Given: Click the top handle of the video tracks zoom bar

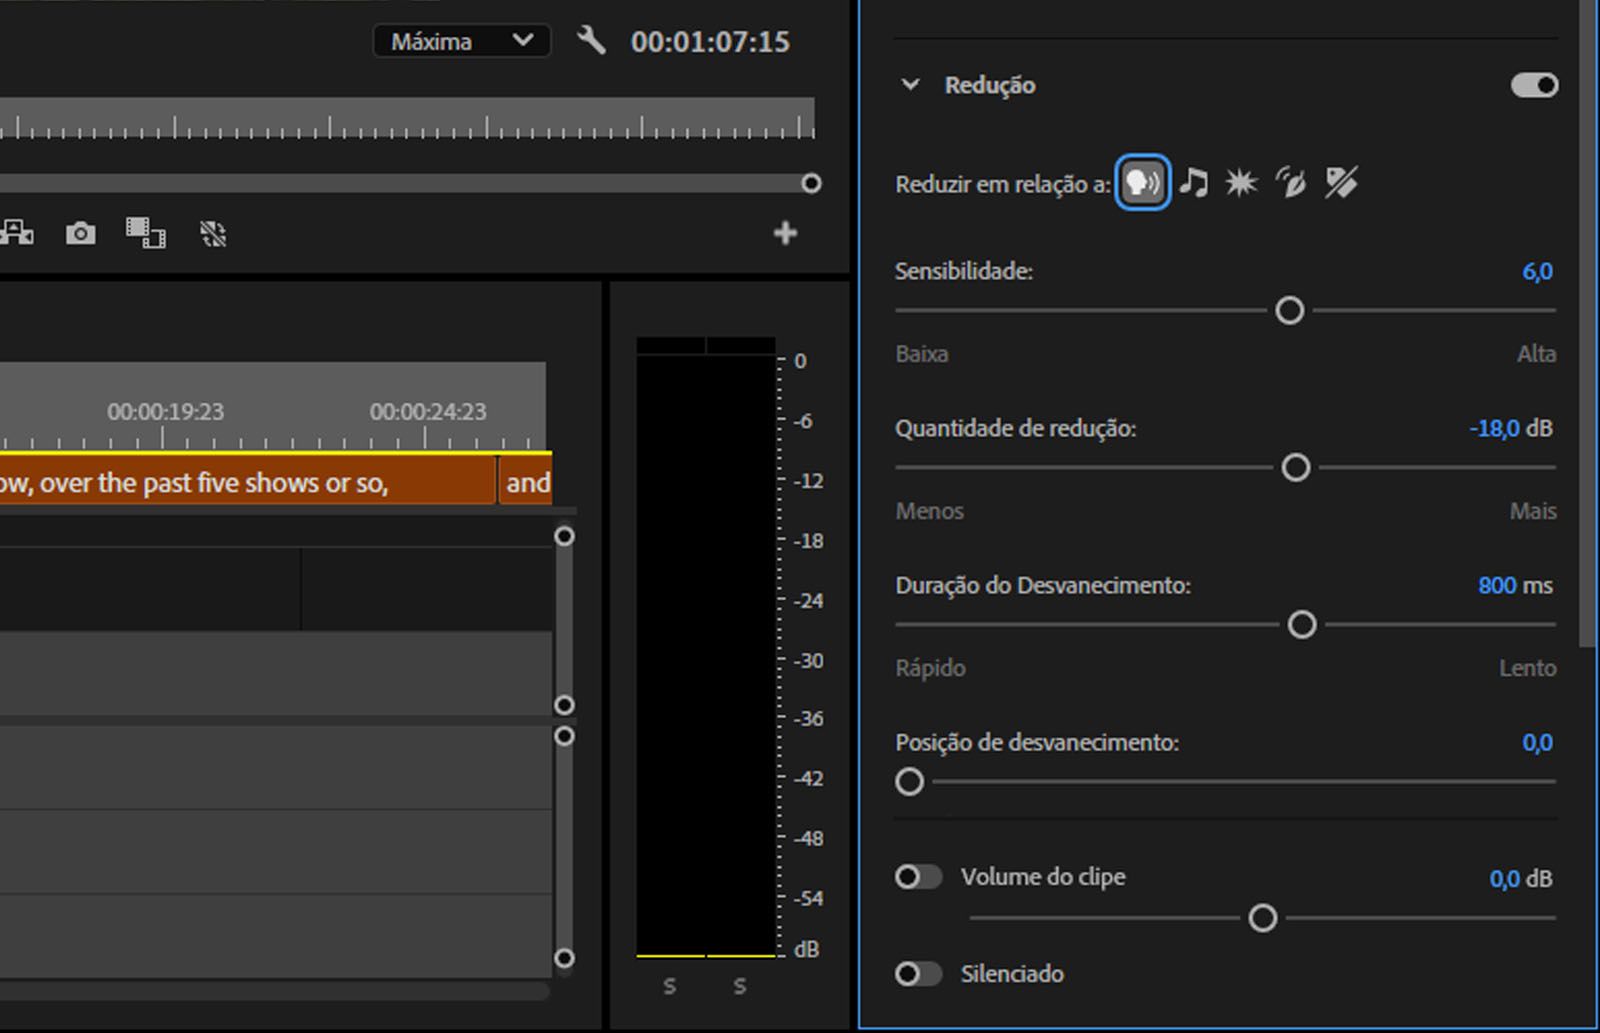Looking at the screenshot, I should click(564, 536).
